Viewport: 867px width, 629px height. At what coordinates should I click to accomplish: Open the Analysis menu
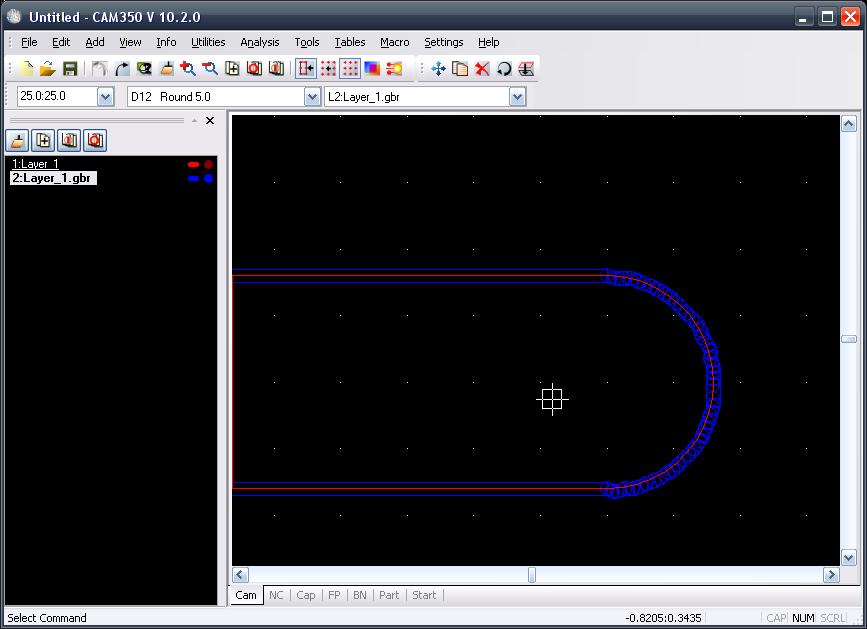click(260, 42)
